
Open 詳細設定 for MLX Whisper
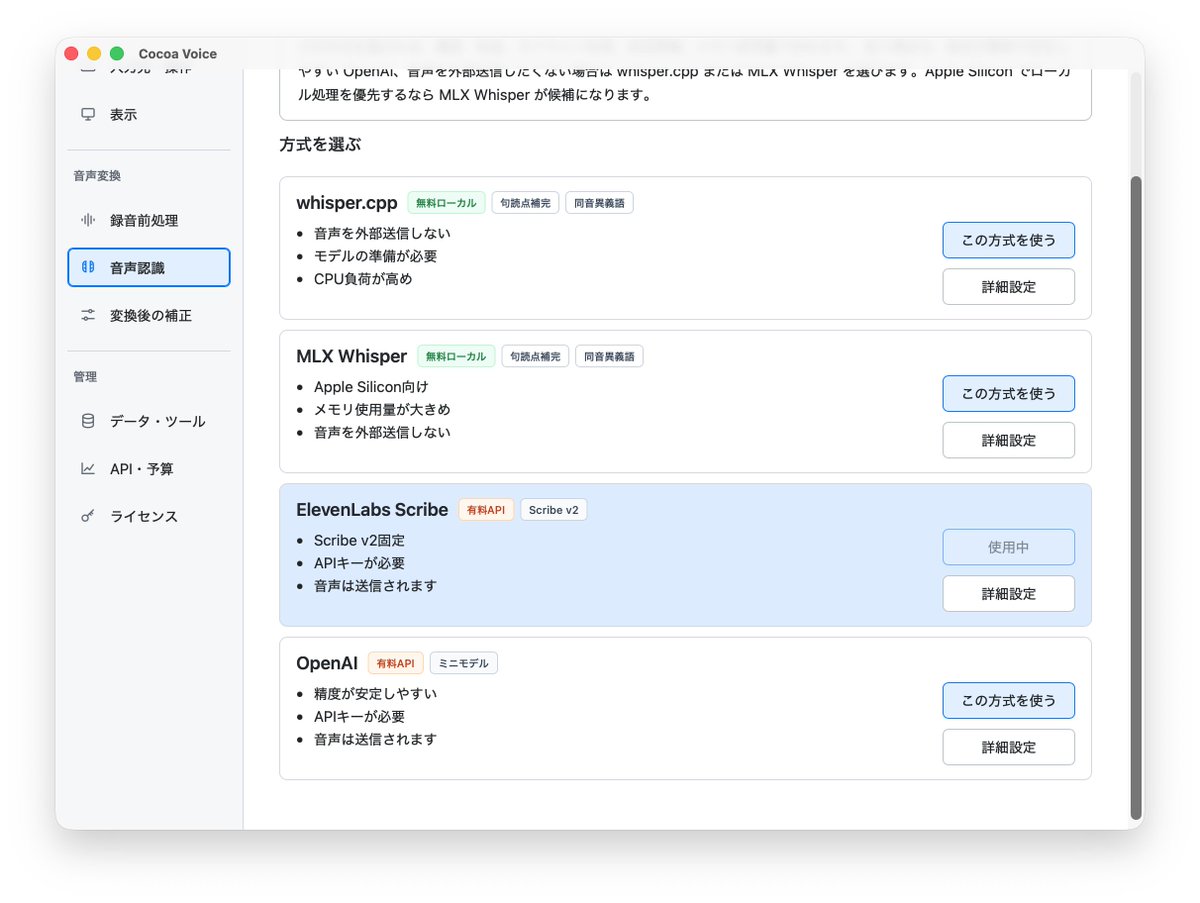pyautogui.click(x=1008, y=440)
